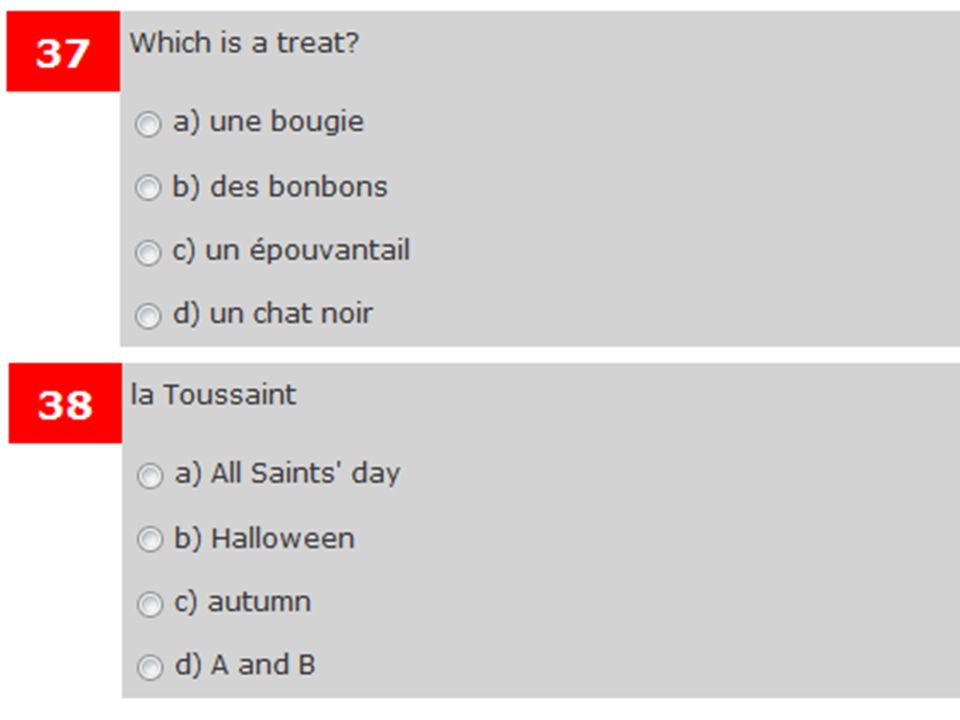Click the 'la Toussaint' question text
Image resolution: width=960 pixels, height=720 pixels.
pyautogui.click(x=213, y=395)
